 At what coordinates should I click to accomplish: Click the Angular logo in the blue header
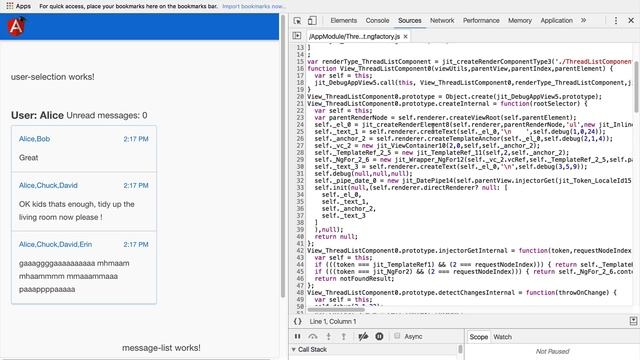click(x=16, y=27)
